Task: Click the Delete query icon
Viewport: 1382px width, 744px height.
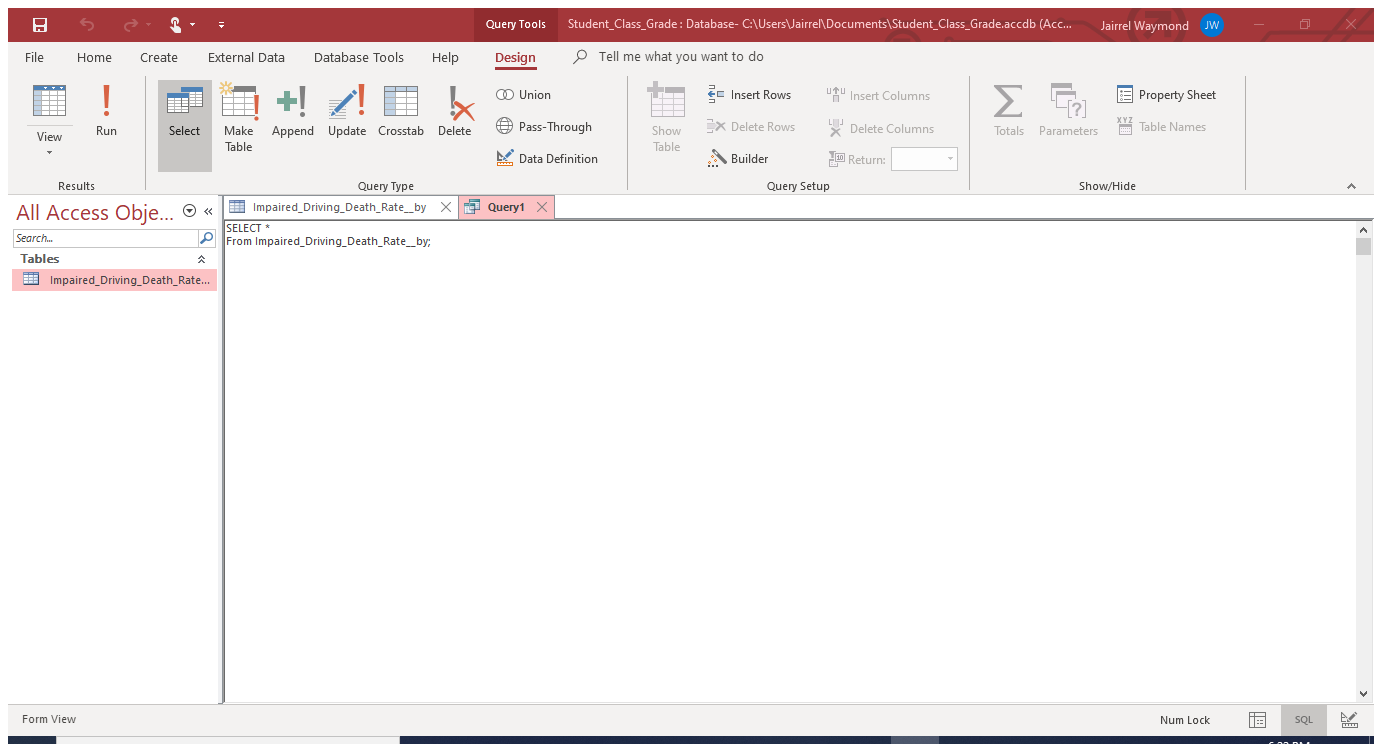Action: (x=454, y=111)
